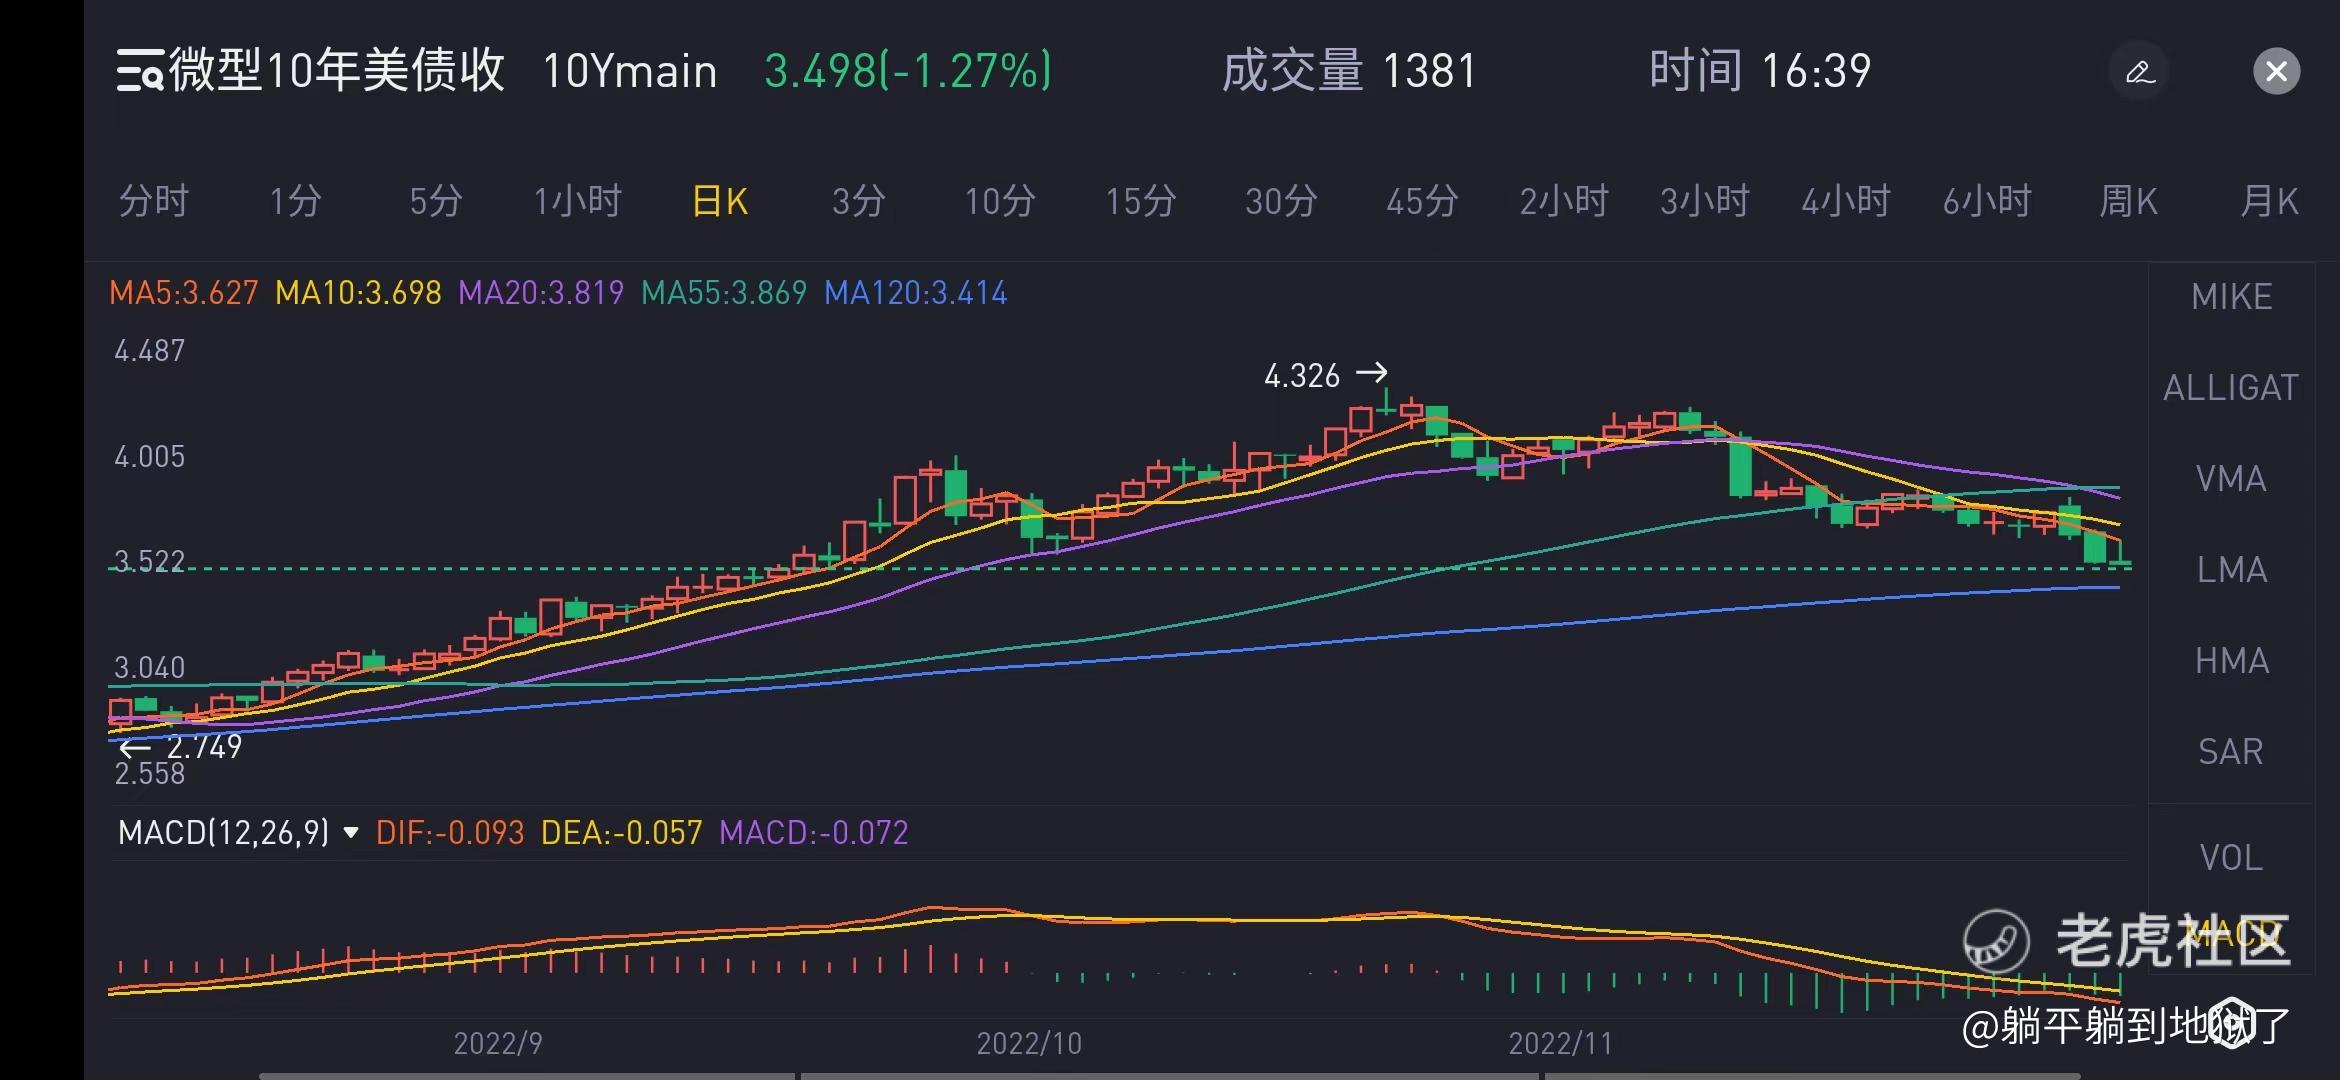Turn on the SAR indicator
Screen dimensions: 2340x1080
click(2231, 752)
